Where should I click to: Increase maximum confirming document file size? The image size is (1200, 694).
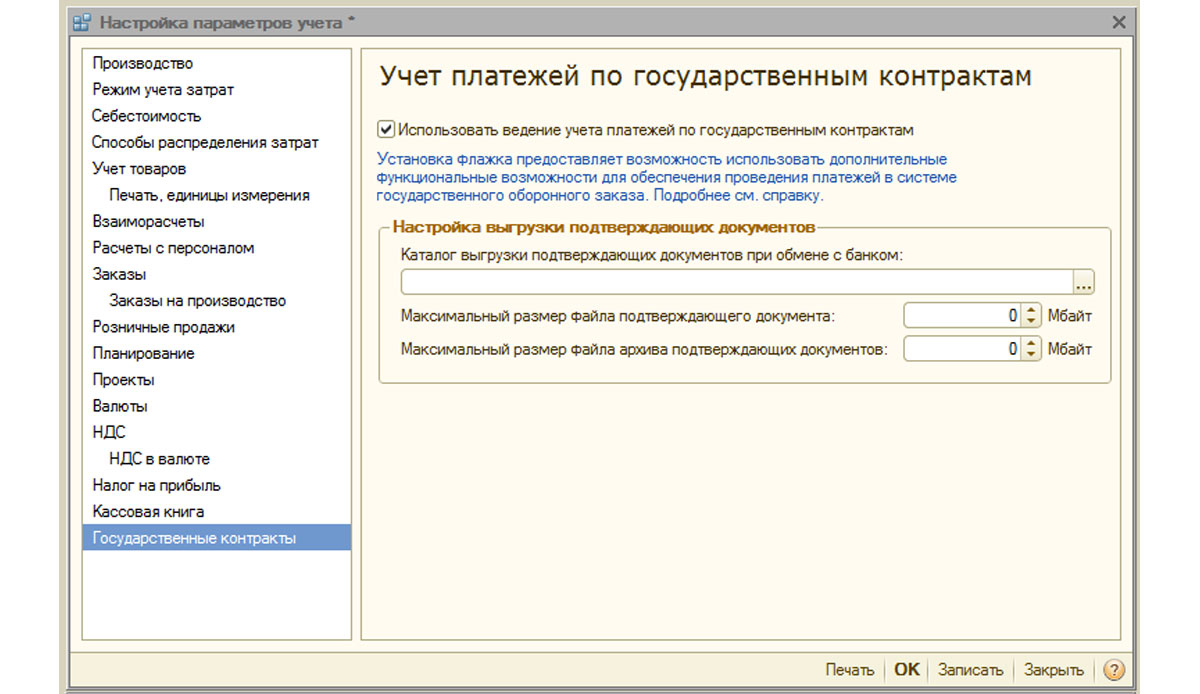[x=1032, y=311]
